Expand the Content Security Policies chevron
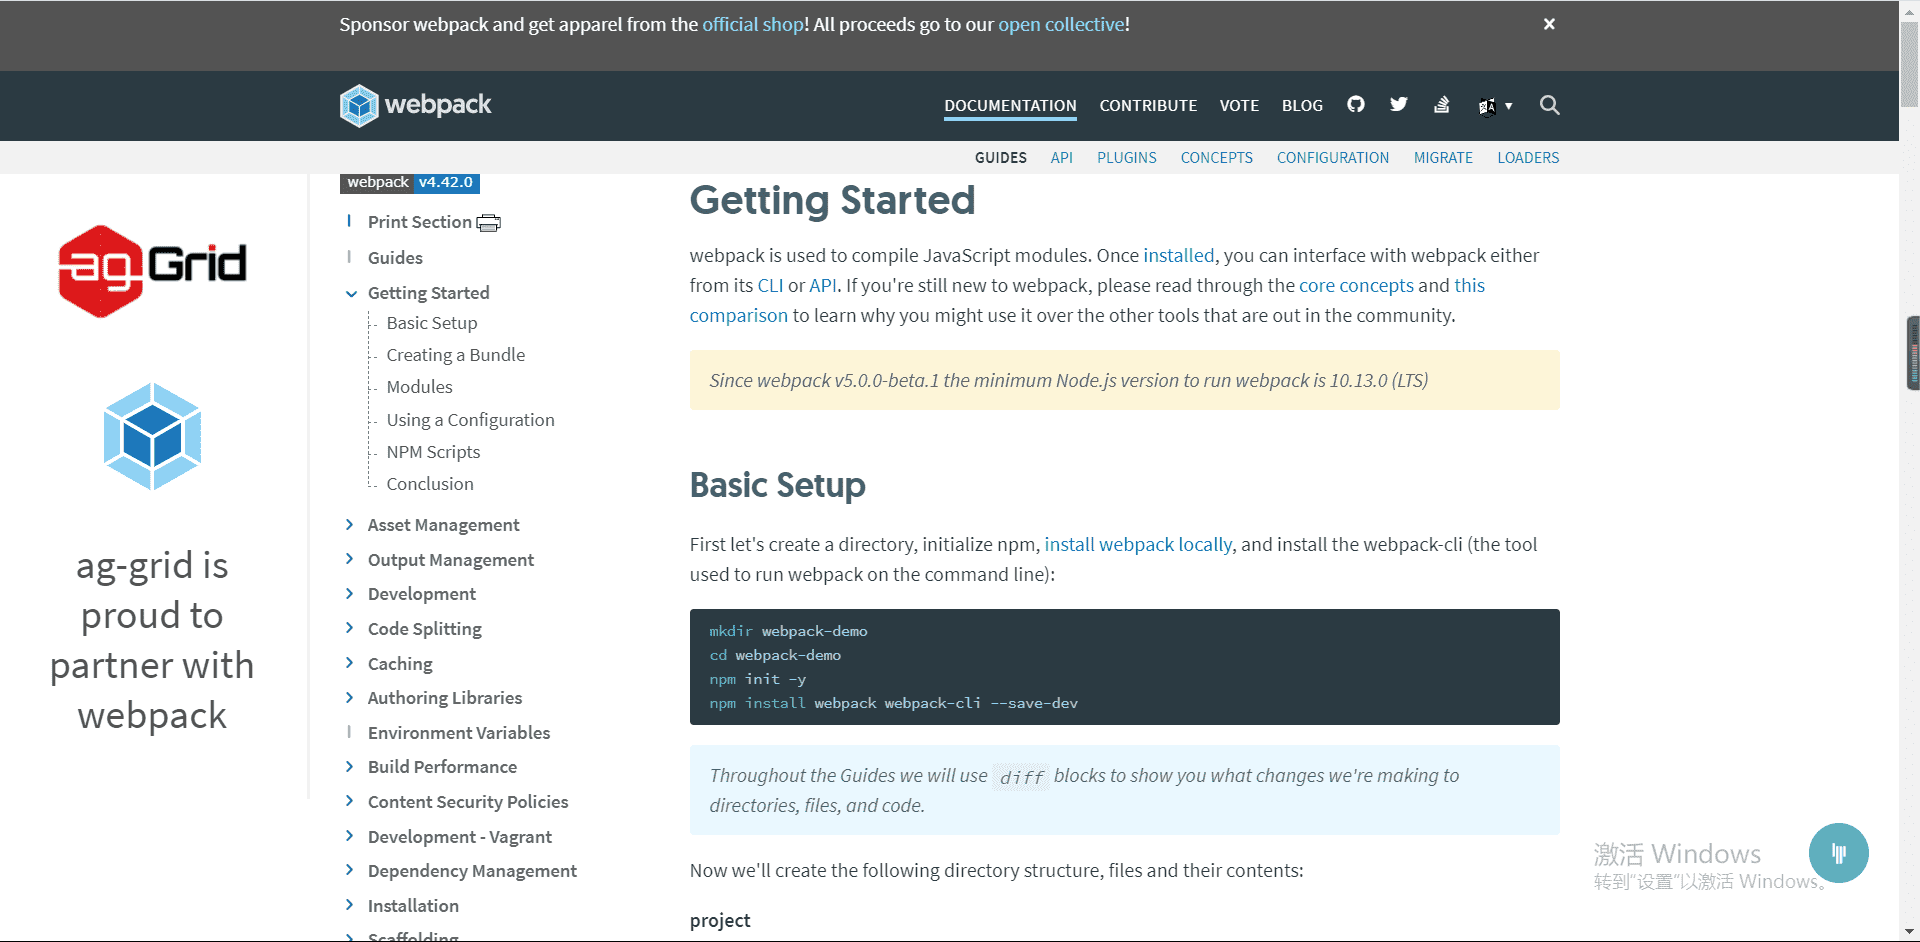 [x=349, y=801]
